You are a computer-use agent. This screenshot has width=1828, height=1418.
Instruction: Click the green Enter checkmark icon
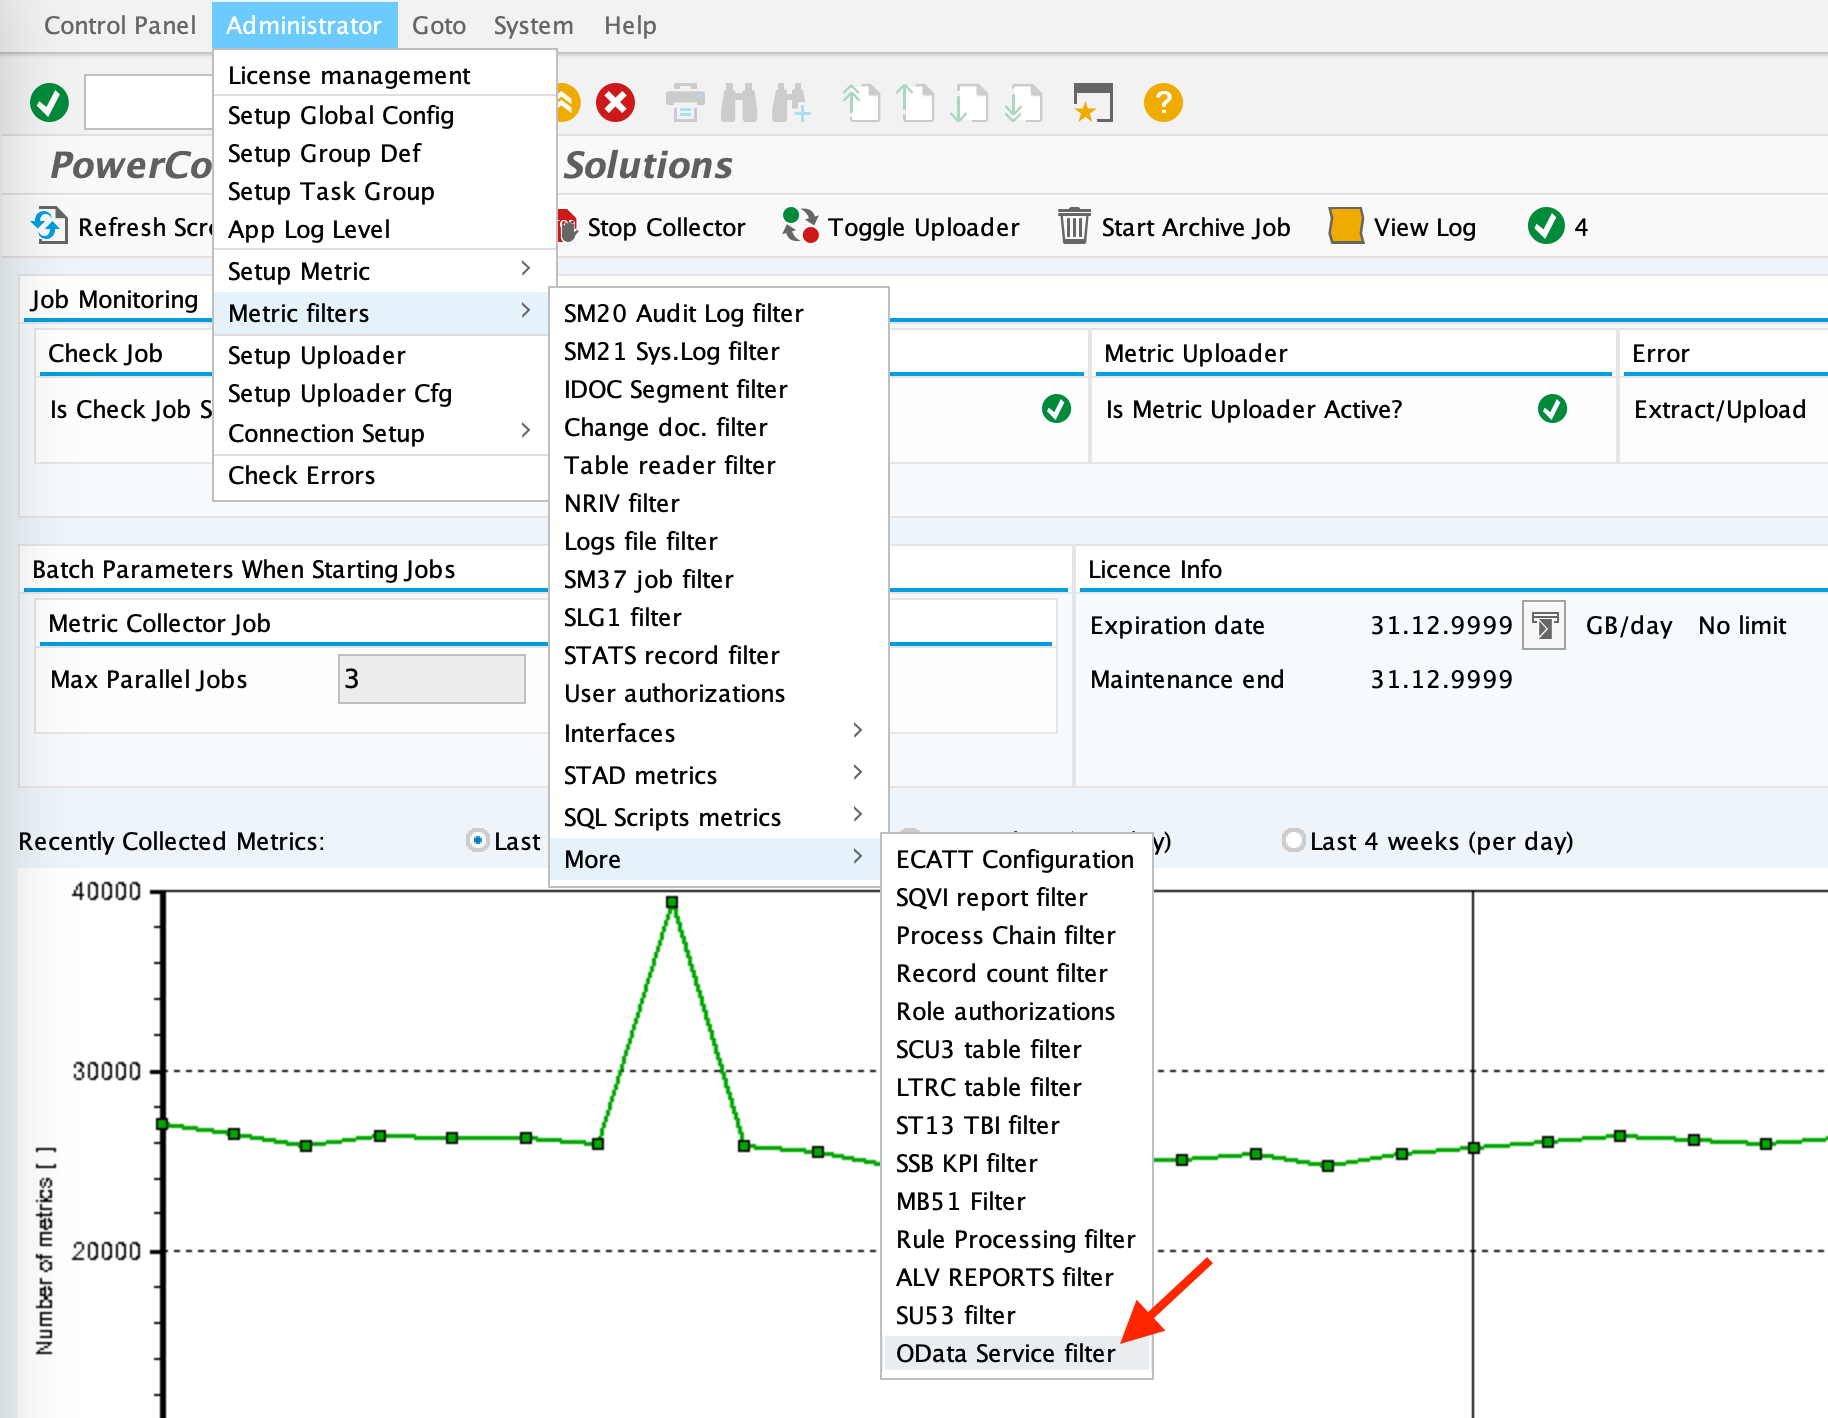[x=49, y=102]
